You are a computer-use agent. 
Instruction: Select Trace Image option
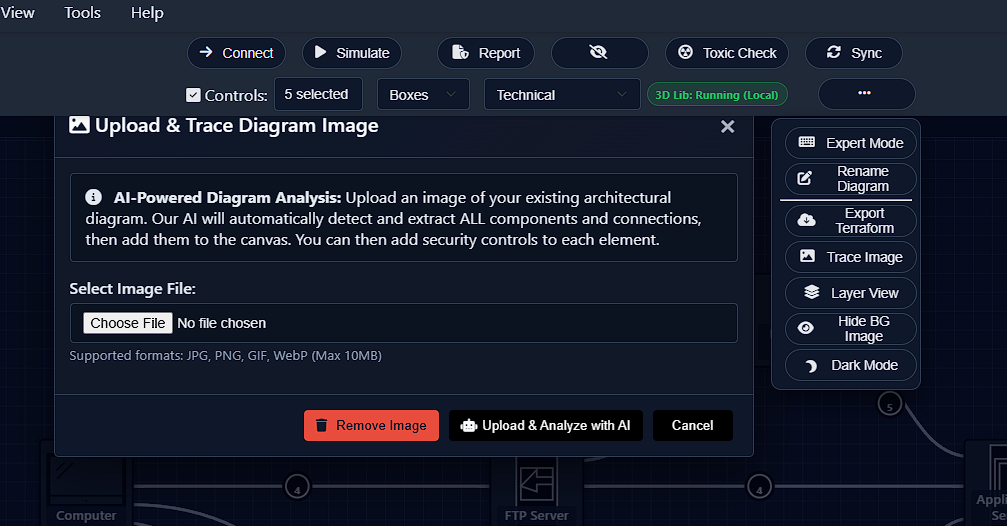[x=850, y=257]
